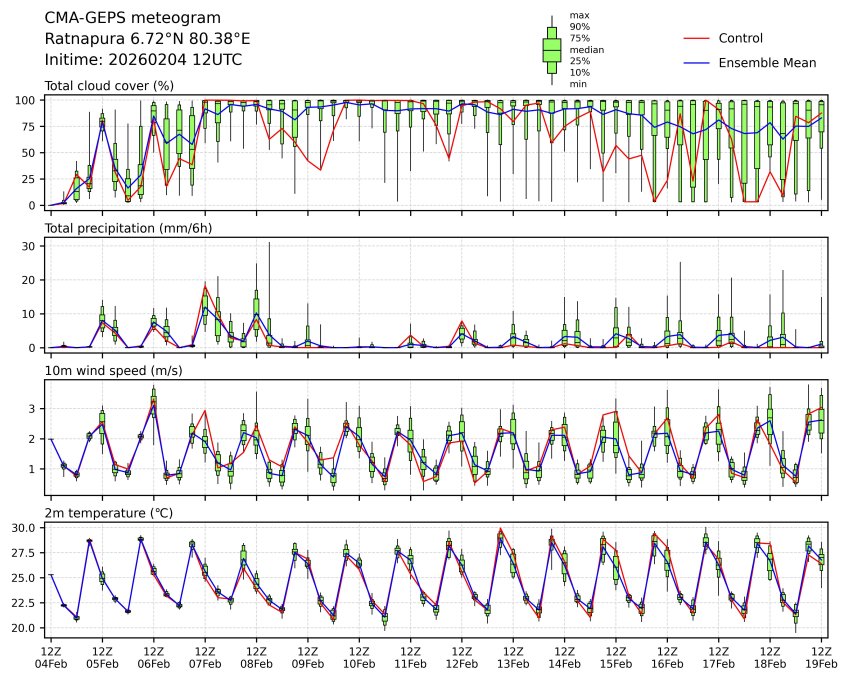Click the blue Ensemble Mean legend line
This screenshot has width=849, height=681.
696,62
